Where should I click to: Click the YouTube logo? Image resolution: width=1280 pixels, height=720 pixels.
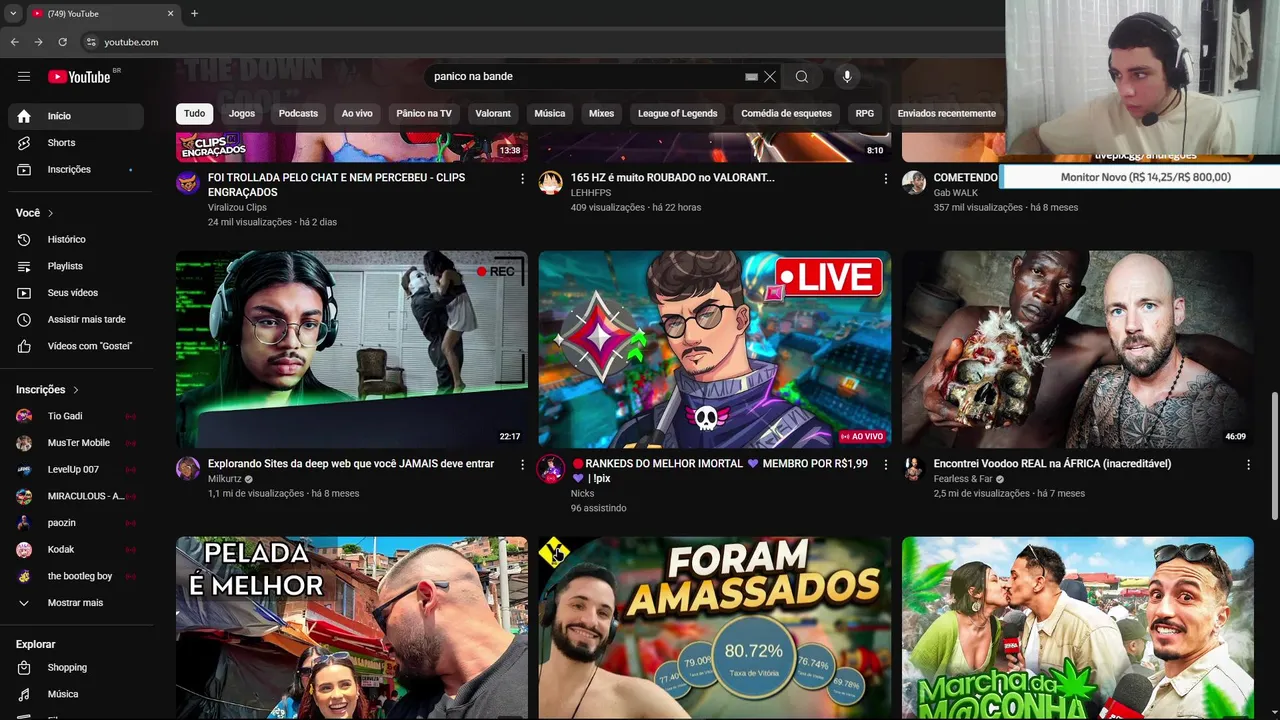pyautogui.click(x=79, y=77)
